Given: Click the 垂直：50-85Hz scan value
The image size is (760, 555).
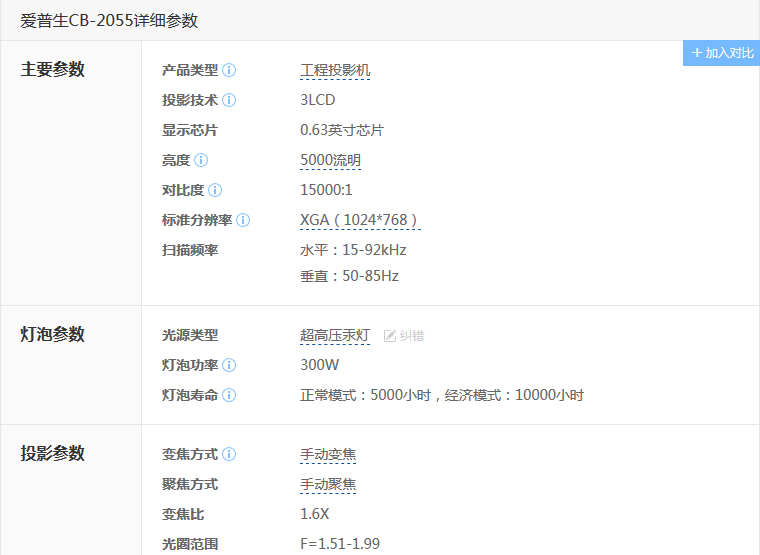Looking at the screenshot, I should (349, 276).
